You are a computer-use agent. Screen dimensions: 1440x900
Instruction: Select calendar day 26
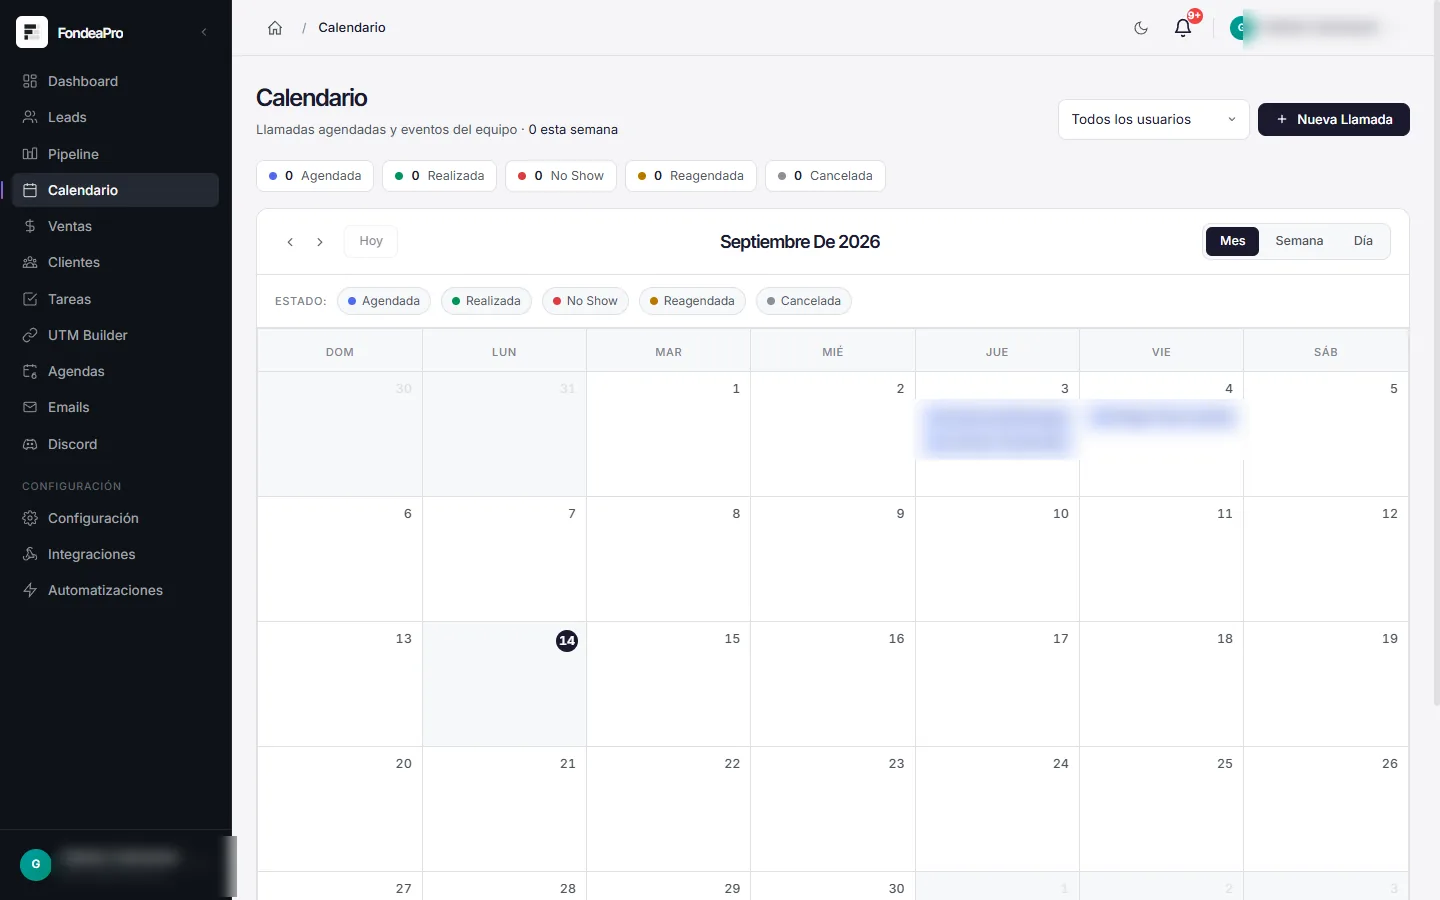[1326, 809]
